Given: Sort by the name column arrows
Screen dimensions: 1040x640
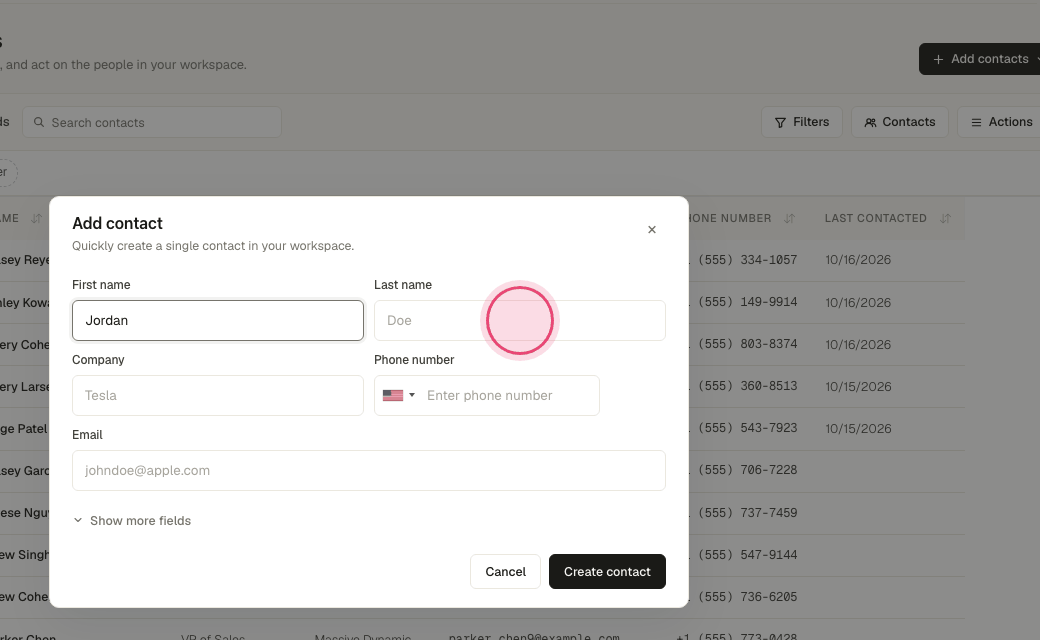Looking at the screenshot, I should 36,218.
